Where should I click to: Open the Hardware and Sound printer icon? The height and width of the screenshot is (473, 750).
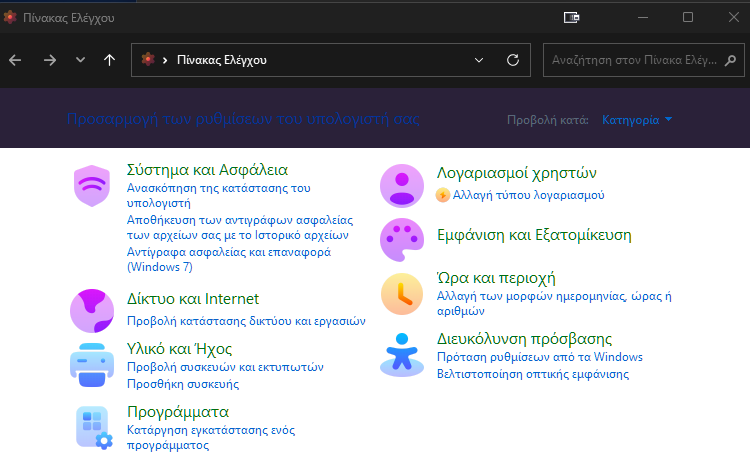pyautogui.click(x=92, y=365)
